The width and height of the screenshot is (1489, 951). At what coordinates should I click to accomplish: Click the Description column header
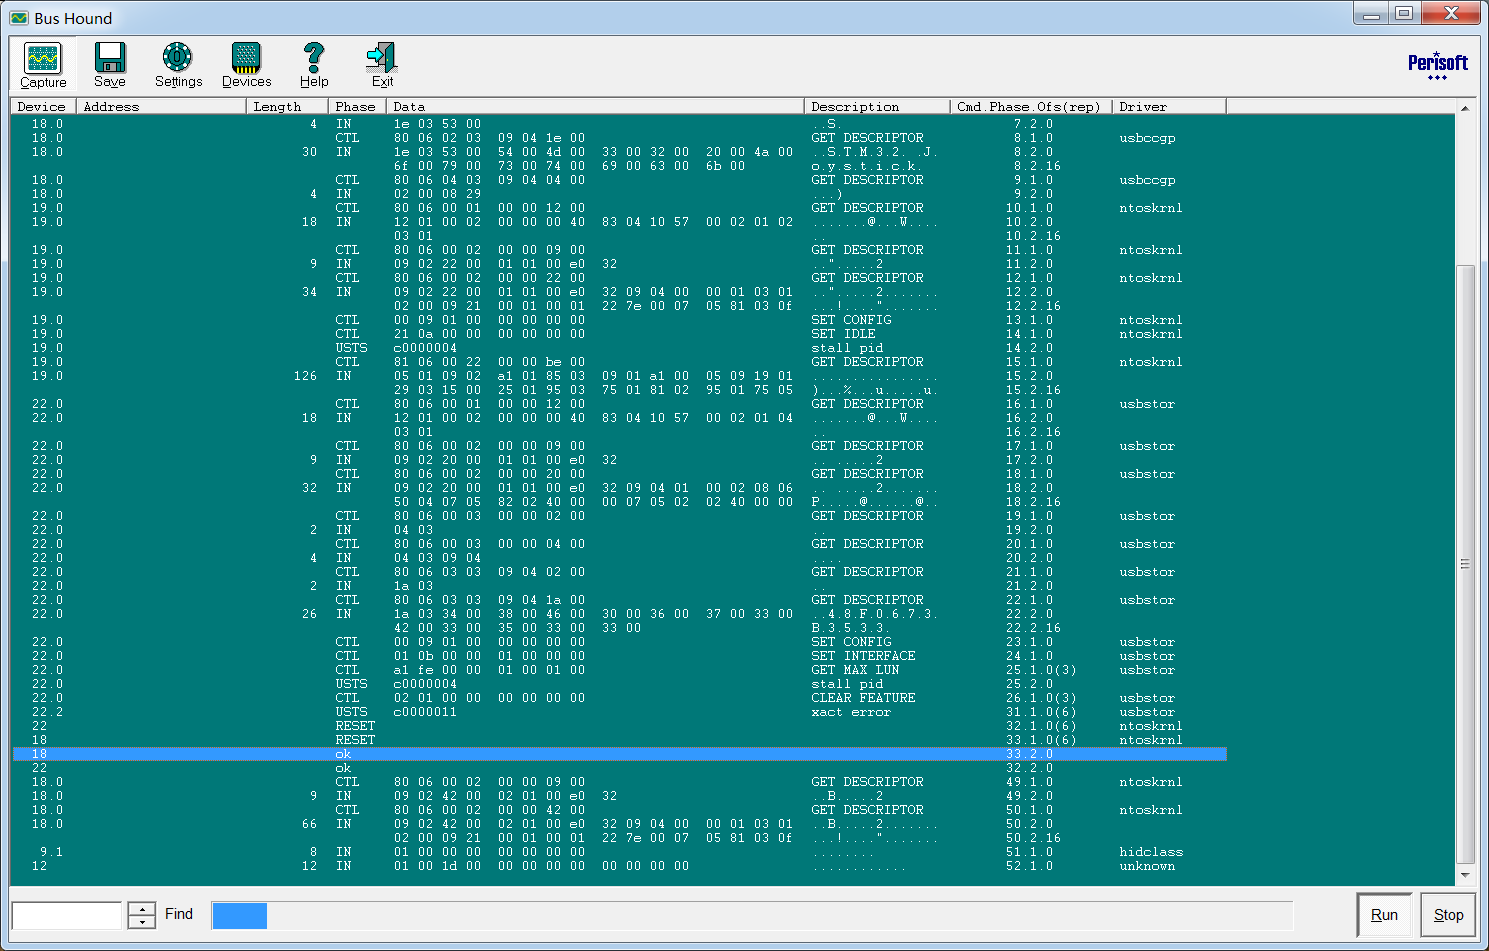(x=877, y=106)
